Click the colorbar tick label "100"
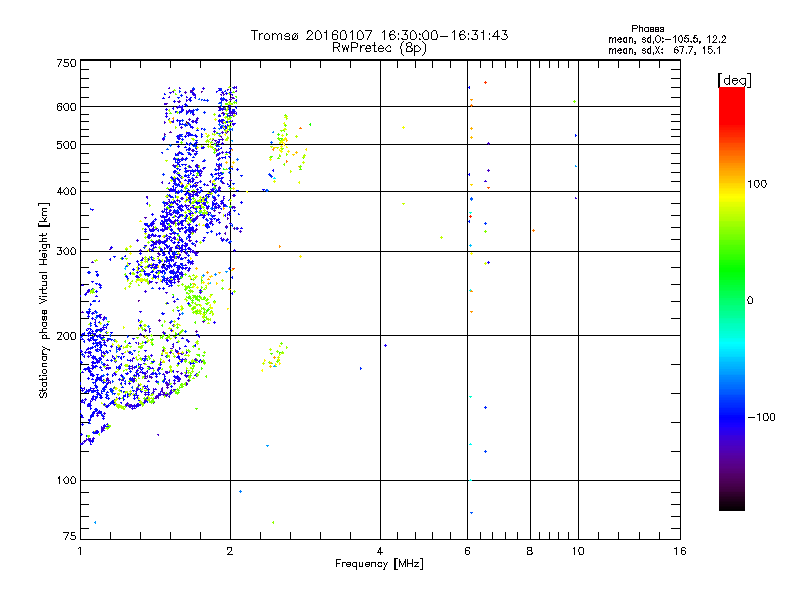 pyautogui.click(x=757, y=184)
